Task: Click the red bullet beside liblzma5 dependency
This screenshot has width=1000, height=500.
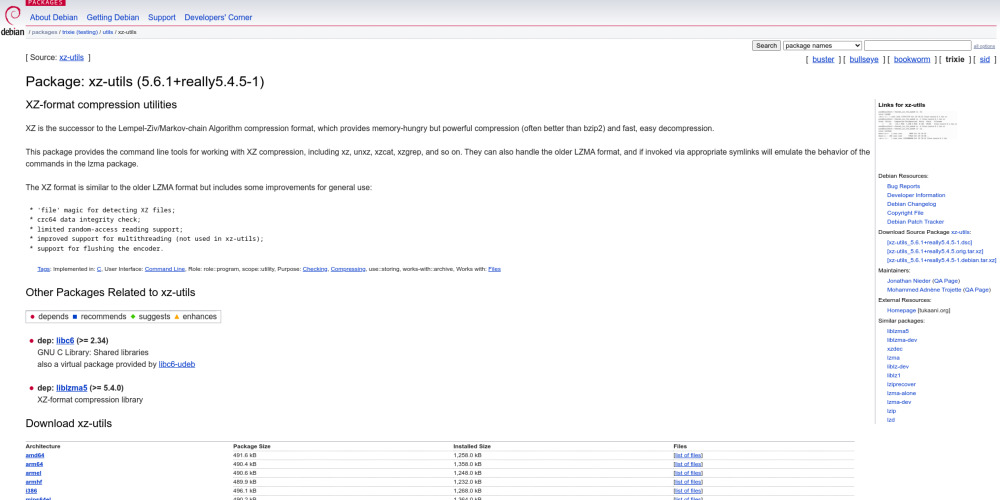Action: [x=31, y=388]
